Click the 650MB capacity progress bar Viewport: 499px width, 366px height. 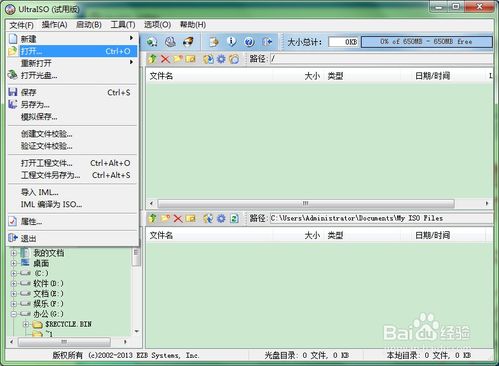click(x=427, y=42)
